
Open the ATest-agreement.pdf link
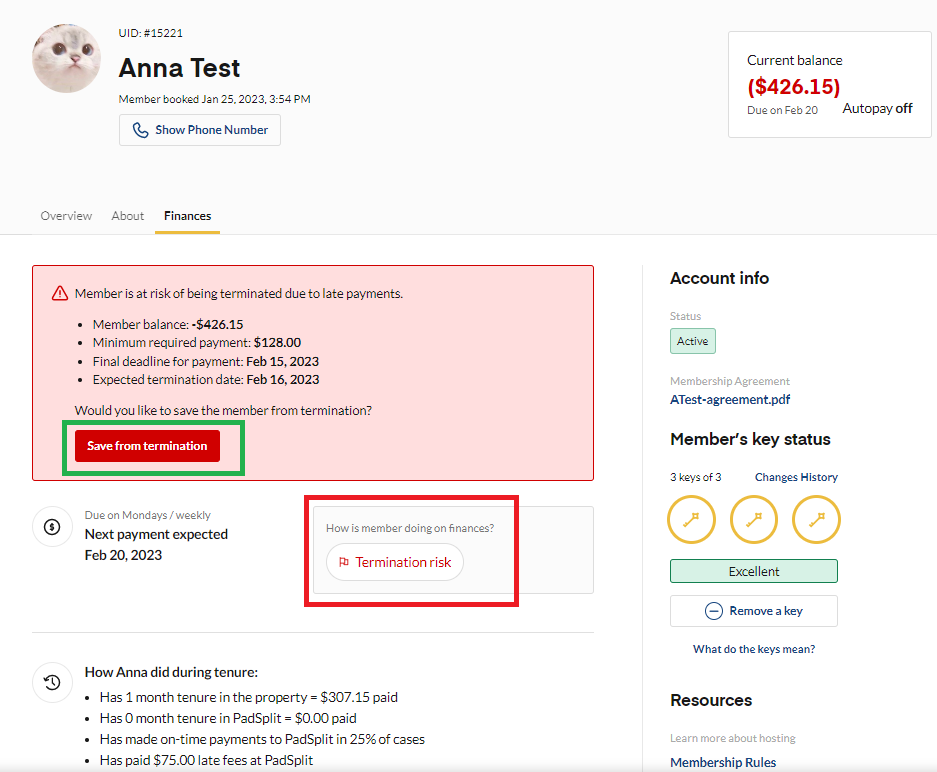click(x=730, y=399)
